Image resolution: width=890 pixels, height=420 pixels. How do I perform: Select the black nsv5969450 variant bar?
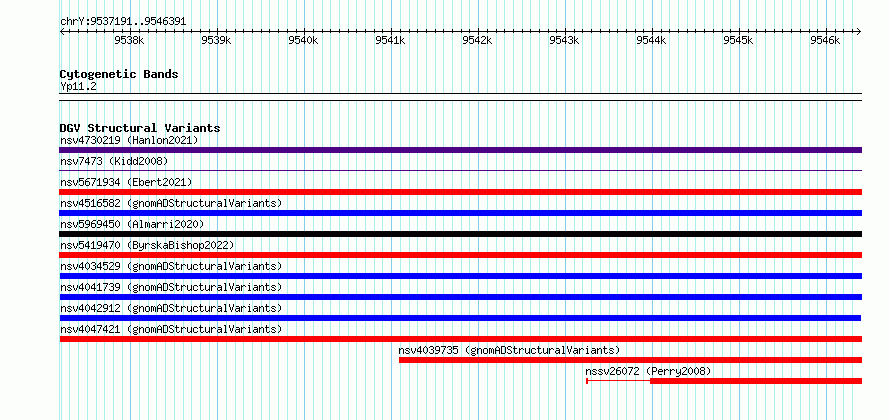[x=460, y=234]
